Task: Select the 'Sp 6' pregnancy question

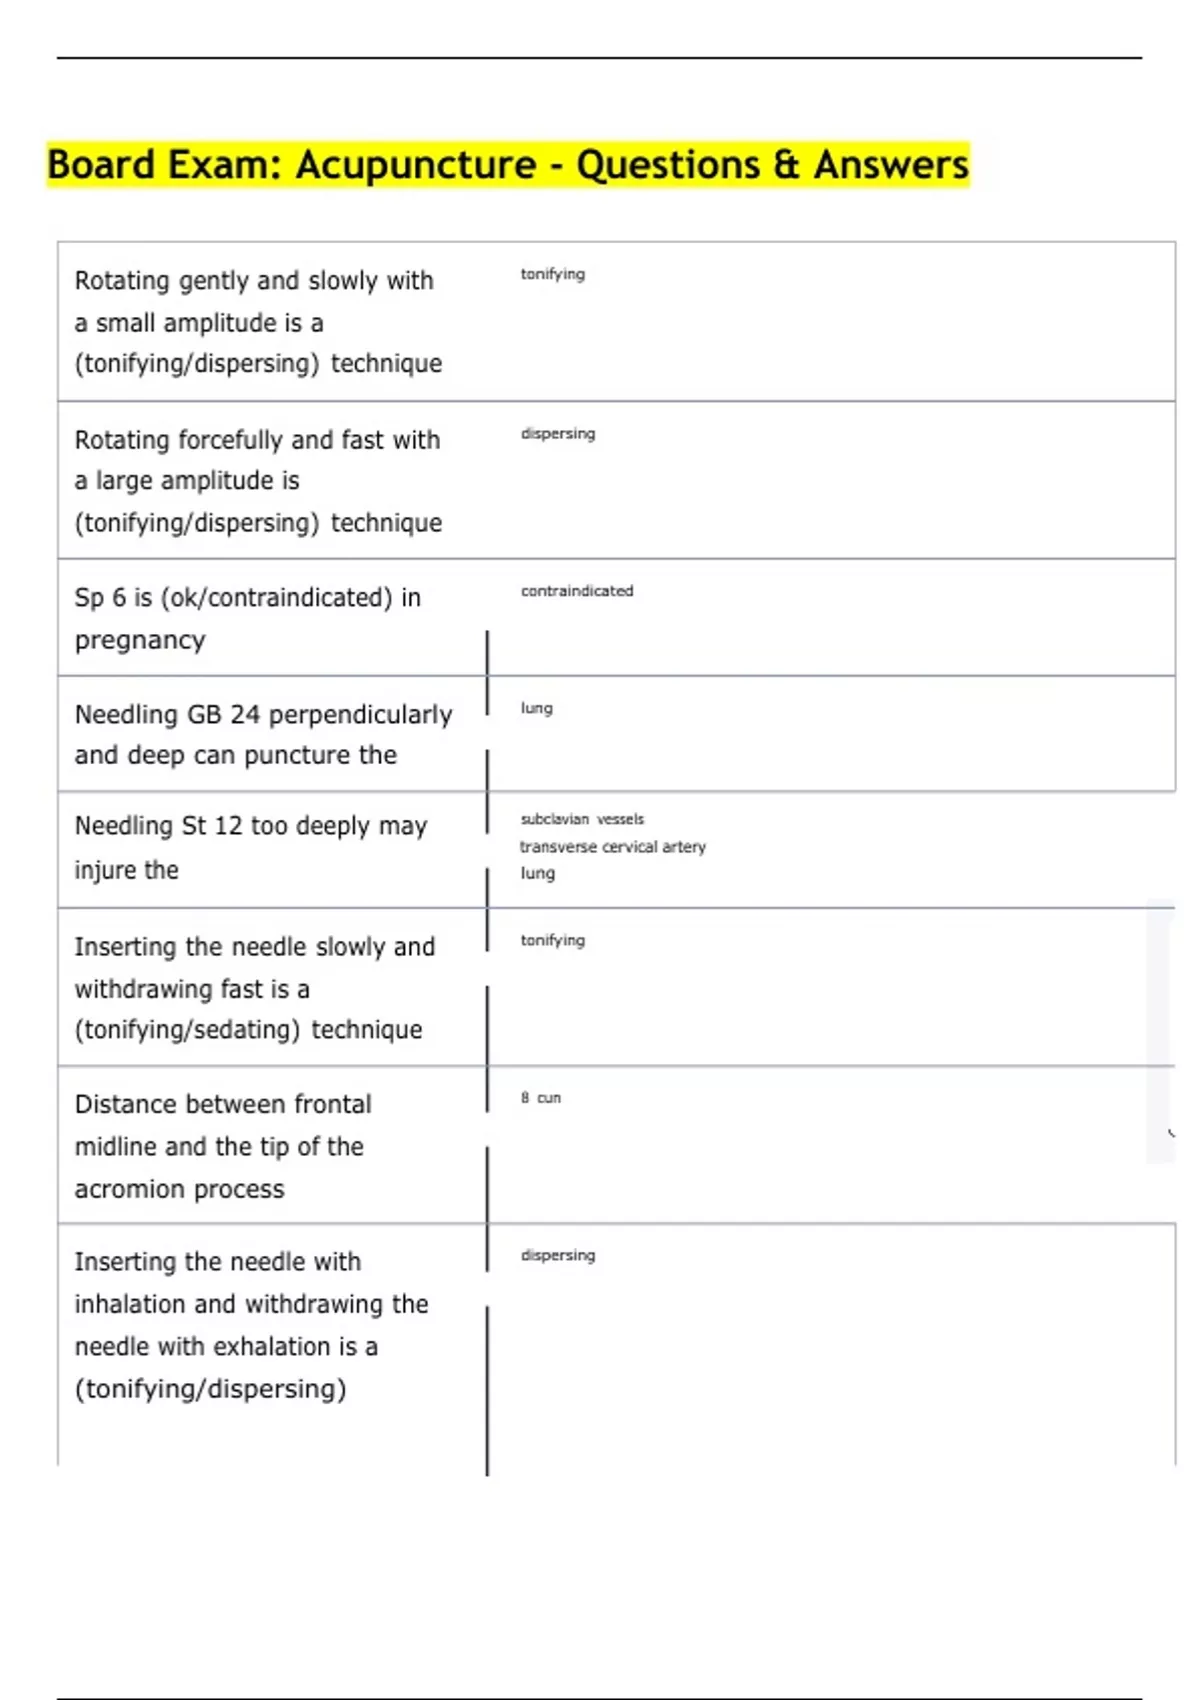Action: click(247, 618)
